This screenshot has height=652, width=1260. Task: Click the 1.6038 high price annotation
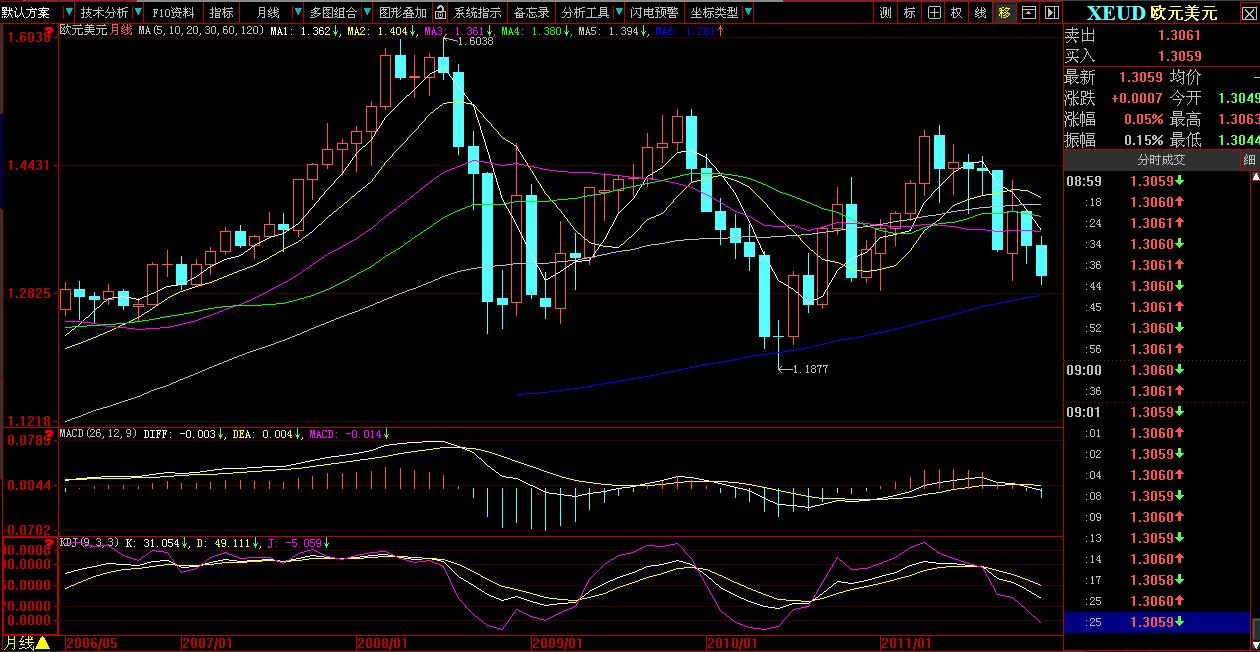coord(475,42)
